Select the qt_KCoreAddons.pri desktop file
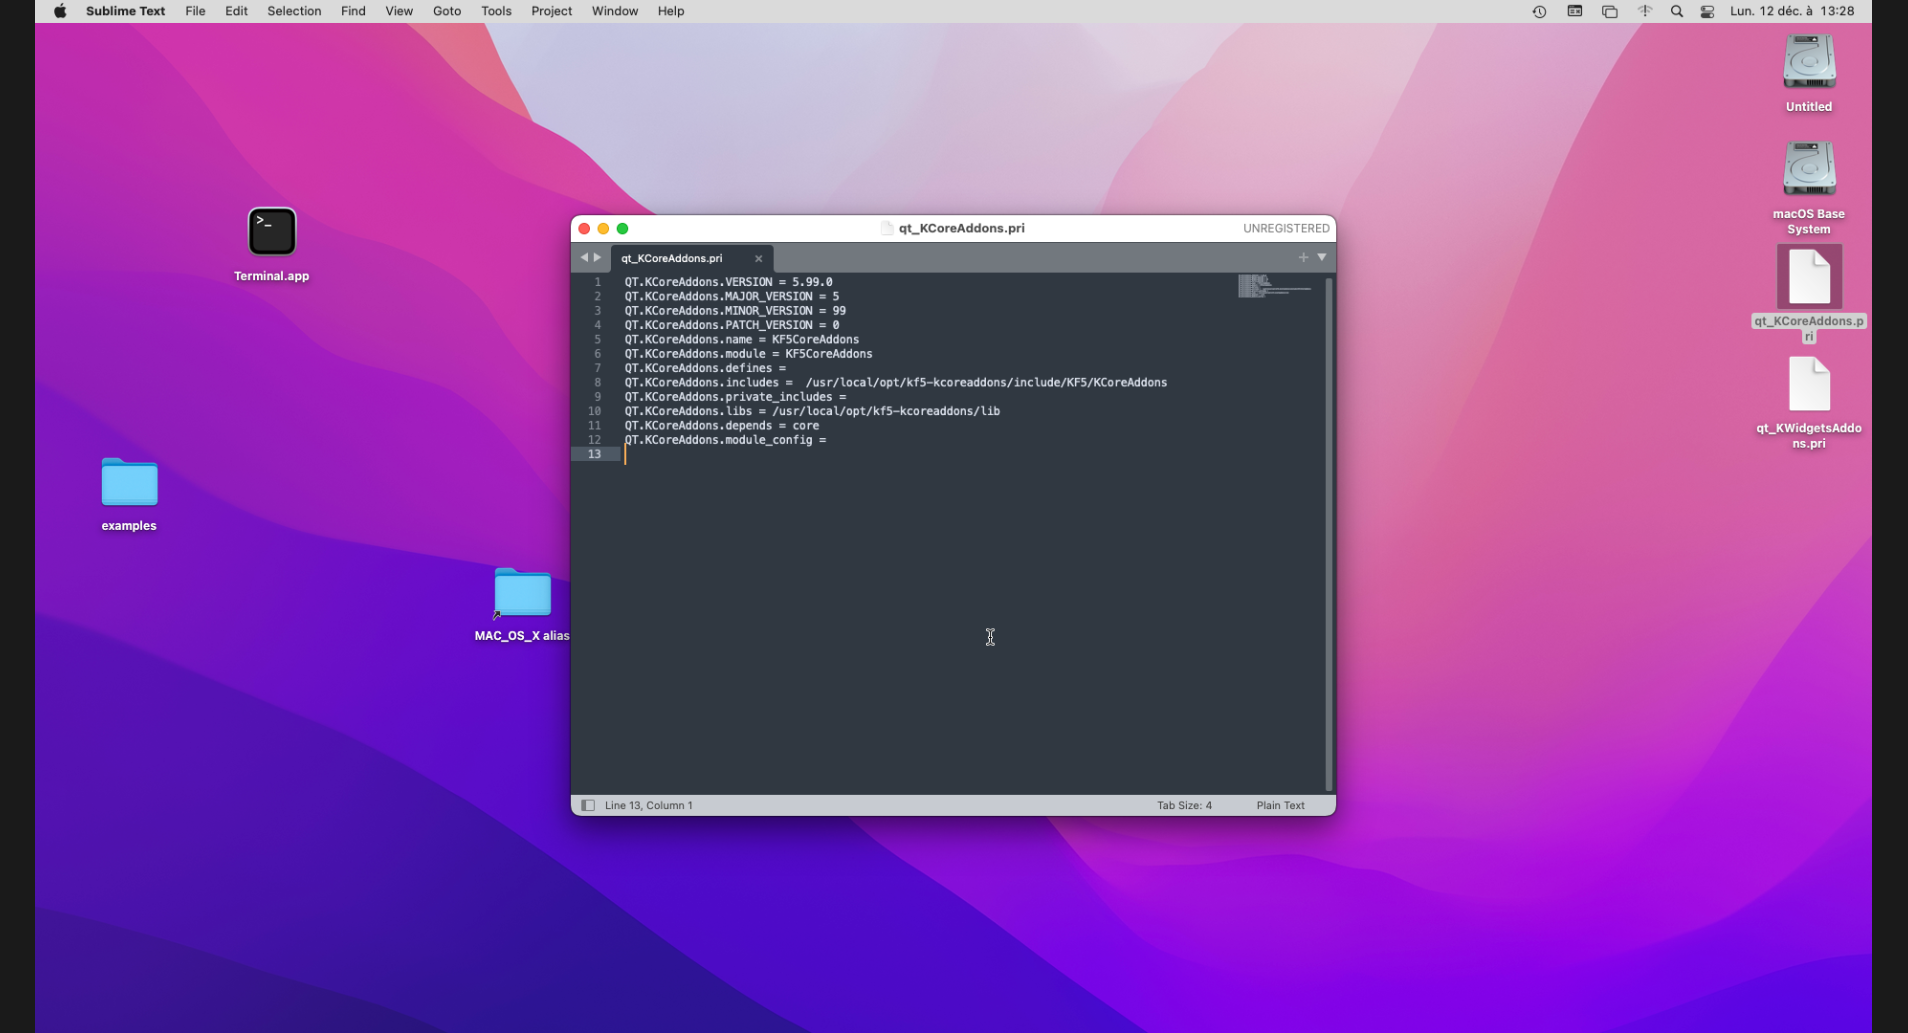 click(1809, 277)
